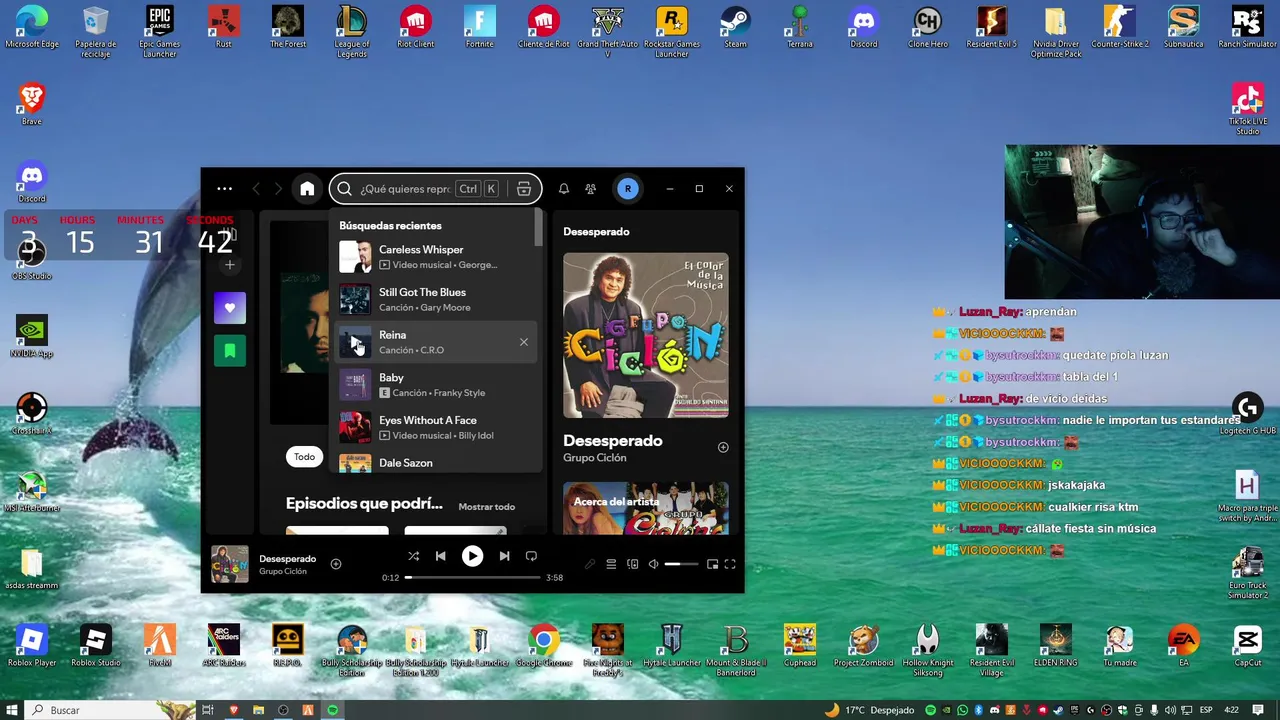The width and height of the screenshot is (1280, 720).
Task: Open the Spotify three-dots menu
Action: pyautogui.click(x=224, y=189)
